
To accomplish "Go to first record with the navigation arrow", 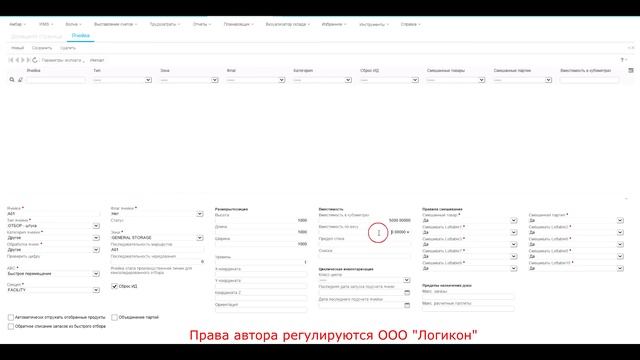I will [11, 60].
